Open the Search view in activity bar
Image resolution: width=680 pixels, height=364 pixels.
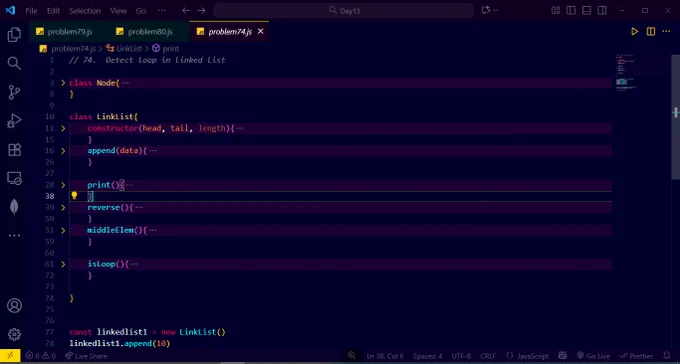(14, 63)
